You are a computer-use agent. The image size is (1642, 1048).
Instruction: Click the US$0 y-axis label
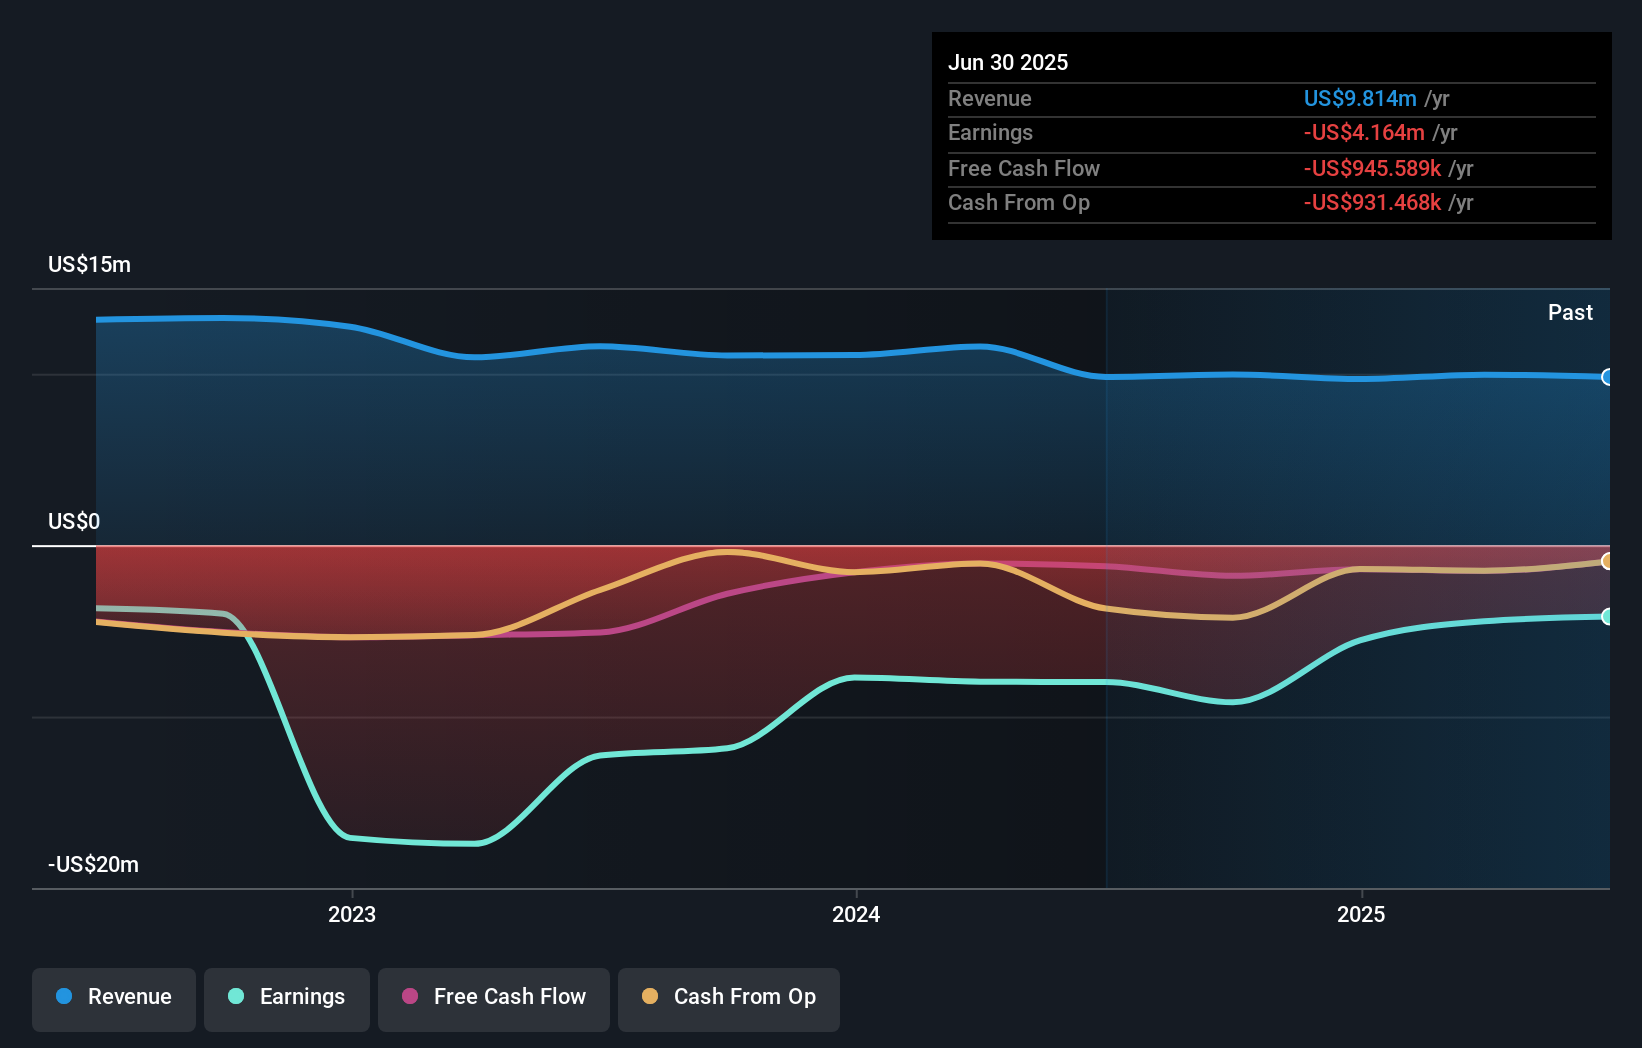click(x=74, y=521)
